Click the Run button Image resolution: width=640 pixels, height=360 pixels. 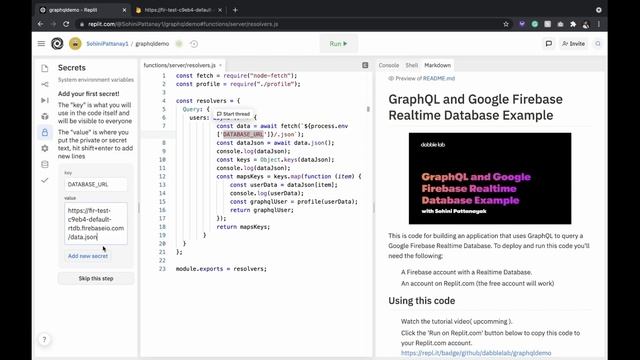point(338,44)
